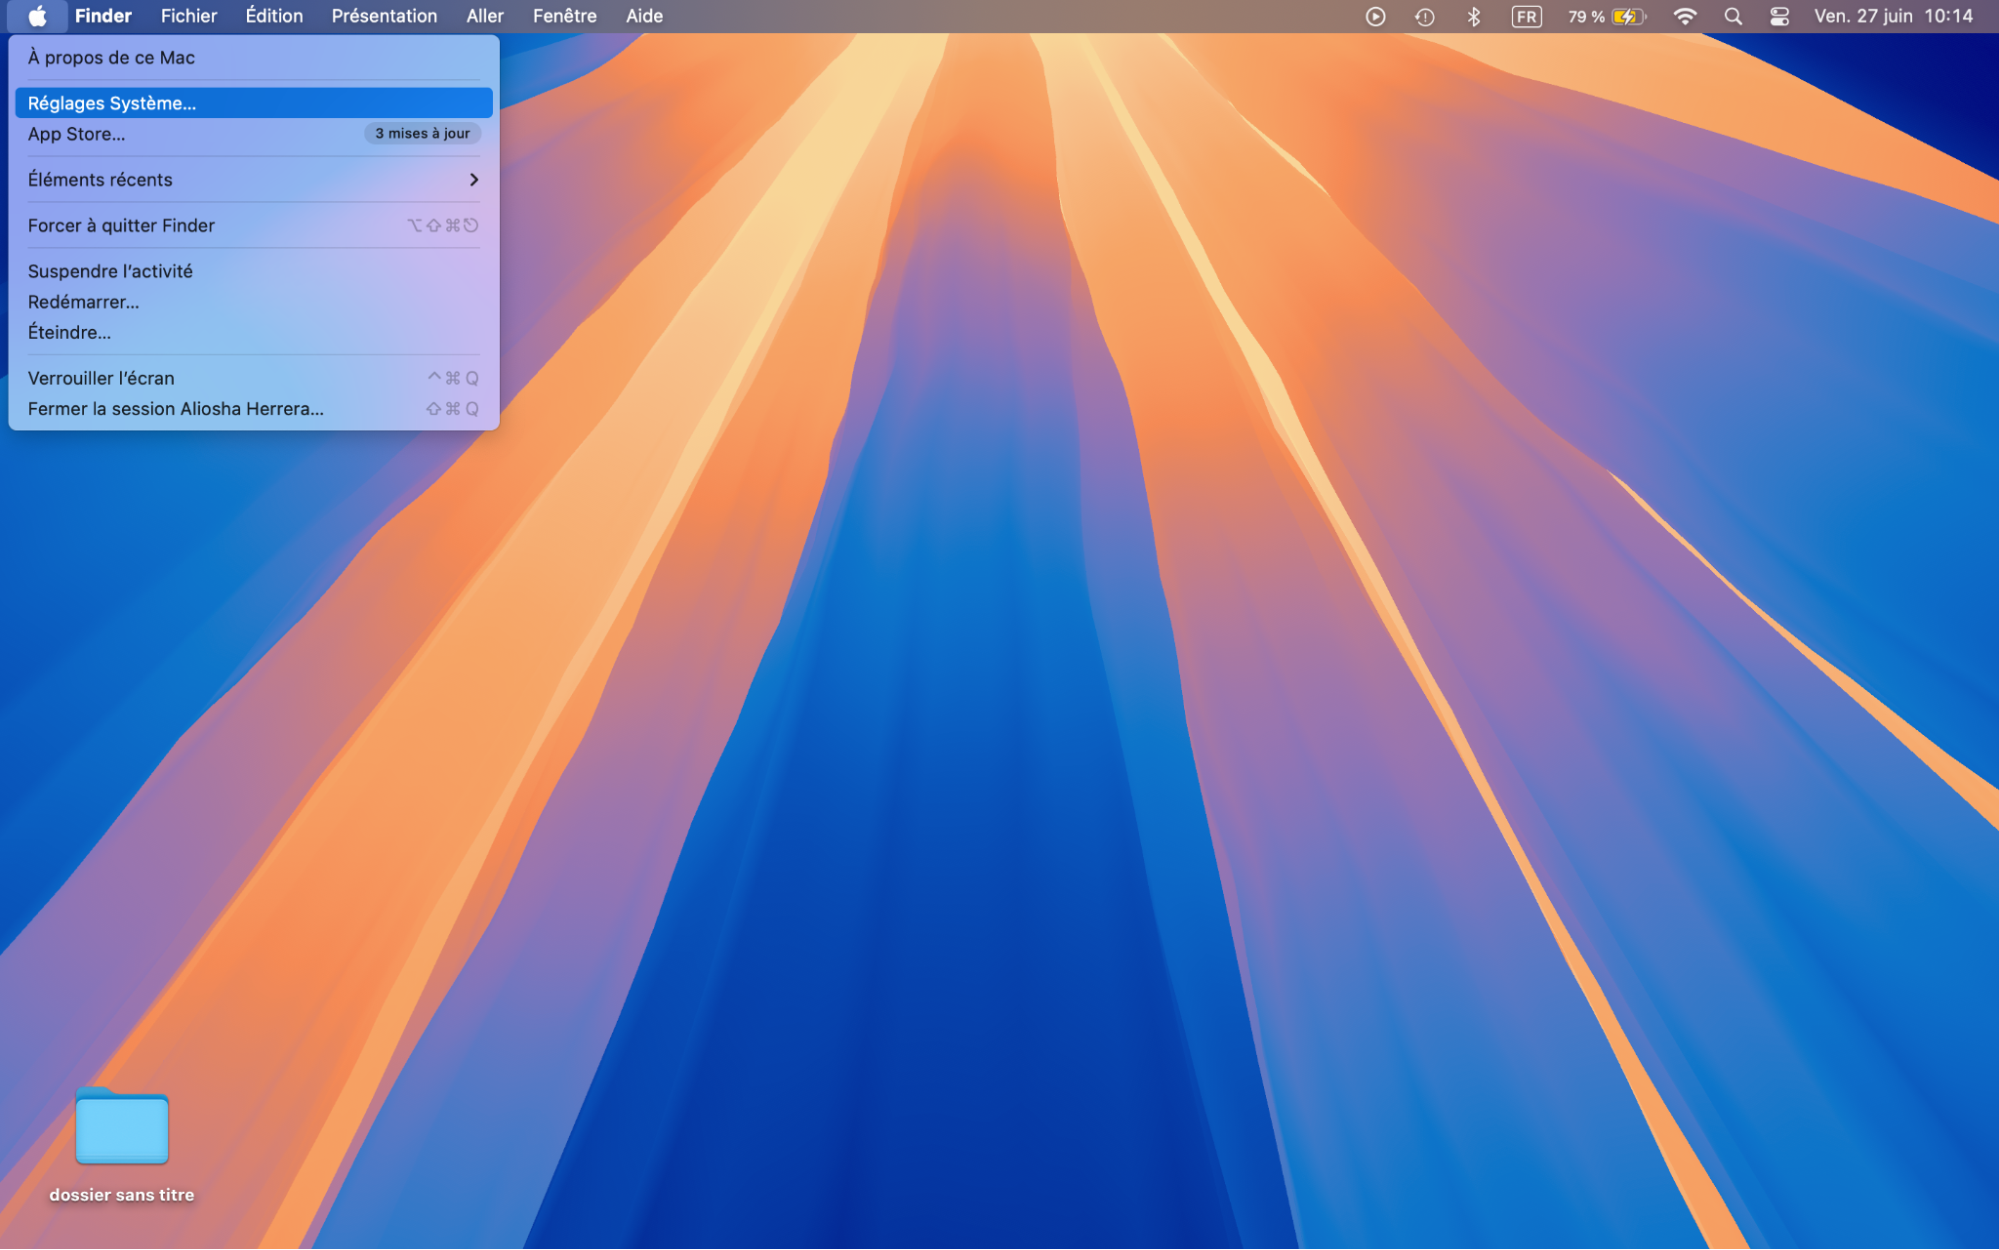Open the Fichier menu
The width and height of the screenshot is (1999, 1250).
(x=188, y=15)
